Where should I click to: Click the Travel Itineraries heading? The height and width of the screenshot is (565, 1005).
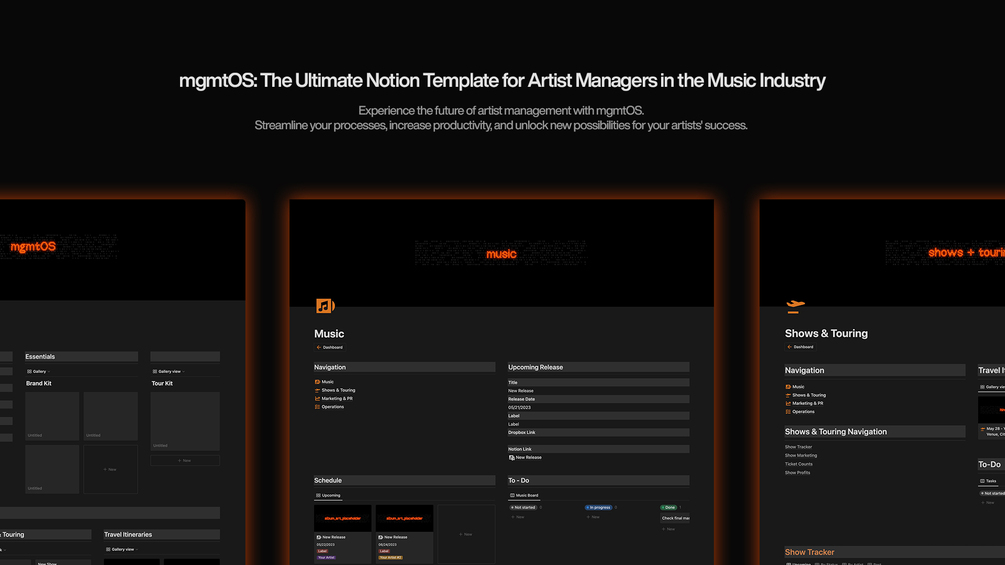click(128, 534)
